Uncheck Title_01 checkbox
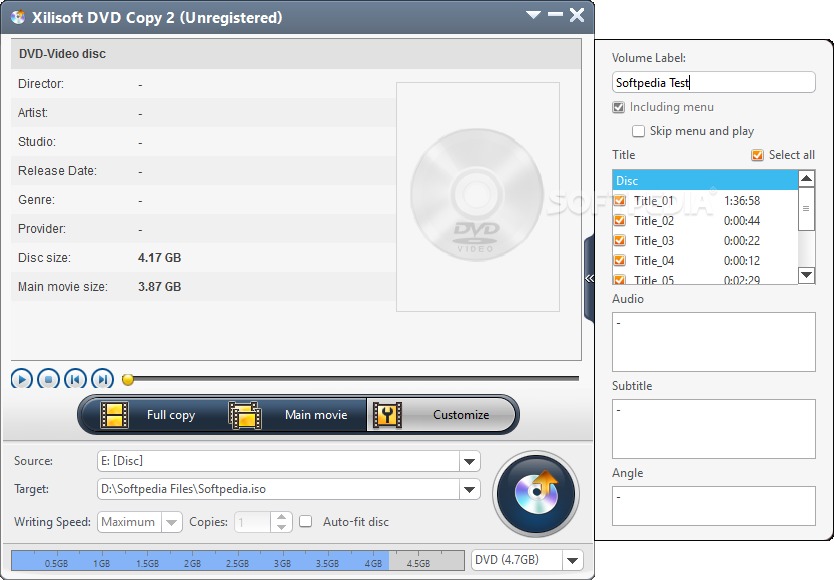This screenshot has height=580, width=834. click(620, 201)
